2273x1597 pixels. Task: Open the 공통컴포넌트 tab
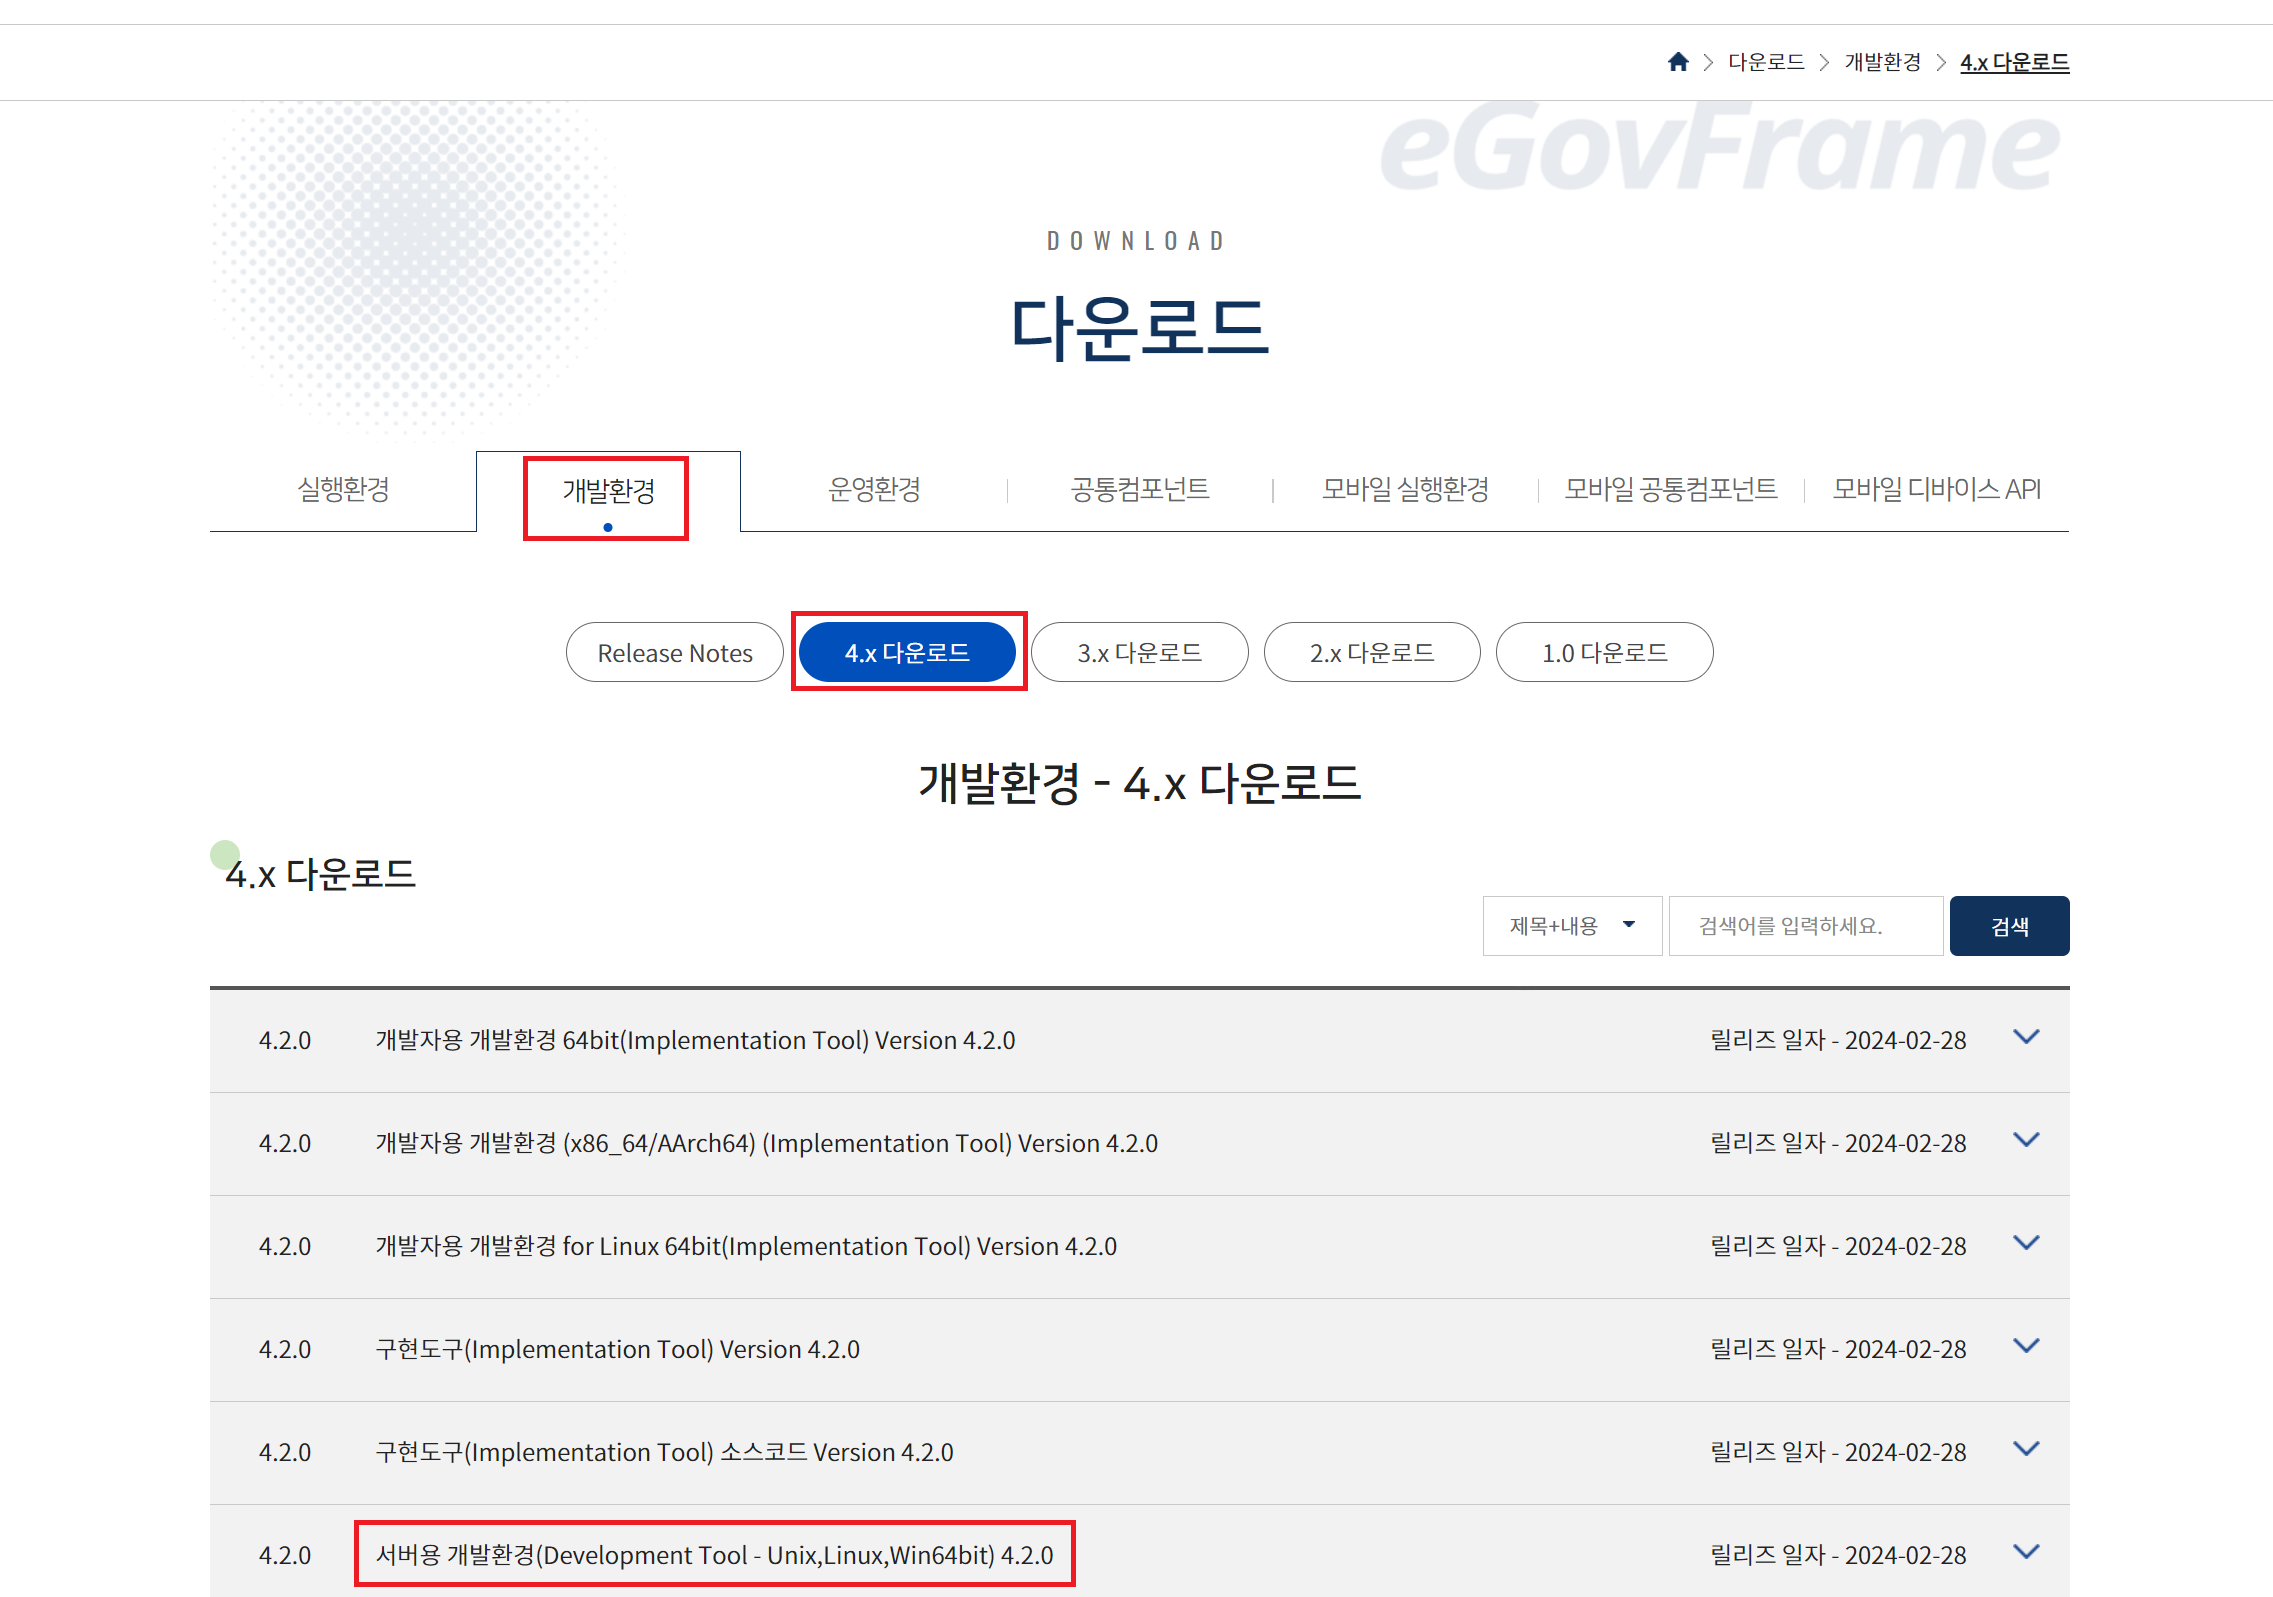[1140, 490]
